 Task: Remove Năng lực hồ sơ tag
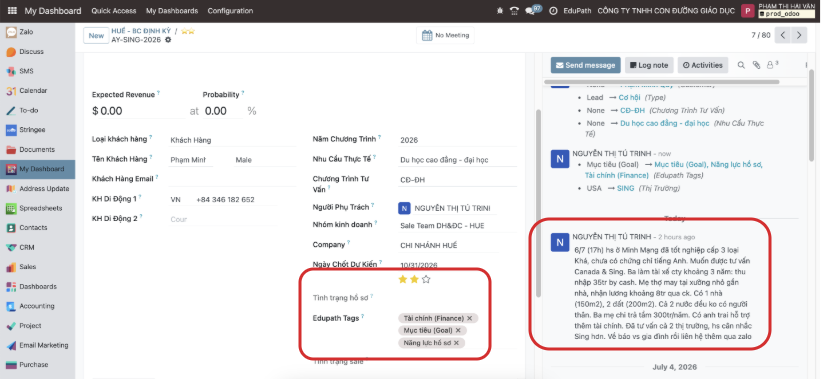coord(456,343)
